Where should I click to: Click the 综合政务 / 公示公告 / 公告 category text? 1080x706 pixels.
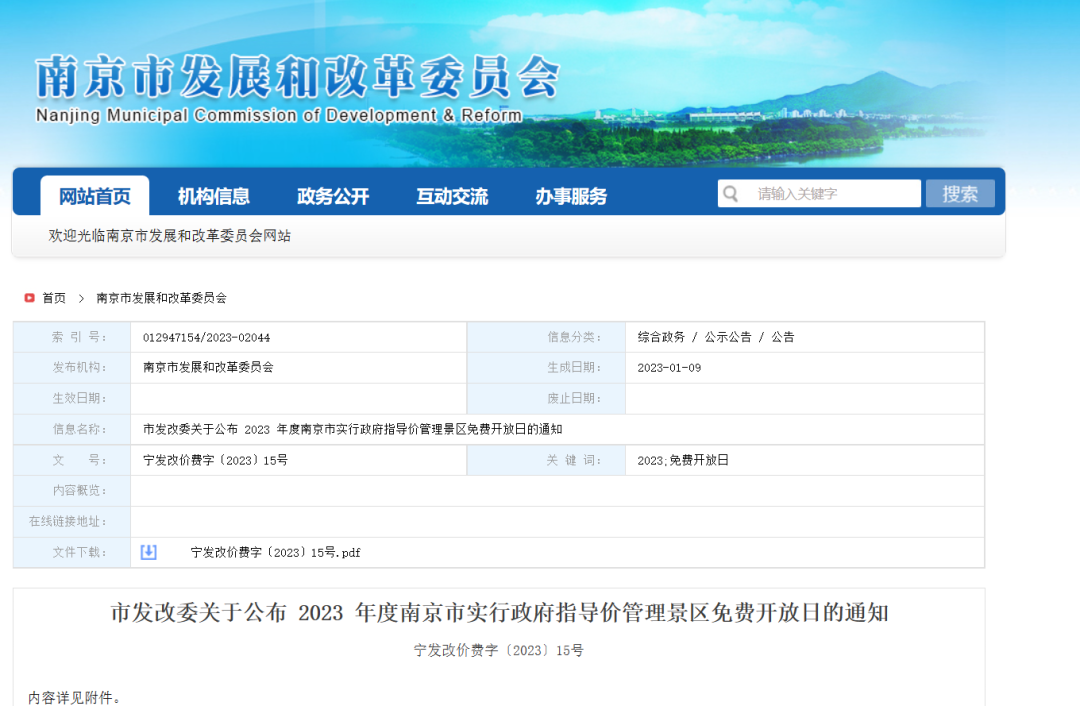pos(716,337)
